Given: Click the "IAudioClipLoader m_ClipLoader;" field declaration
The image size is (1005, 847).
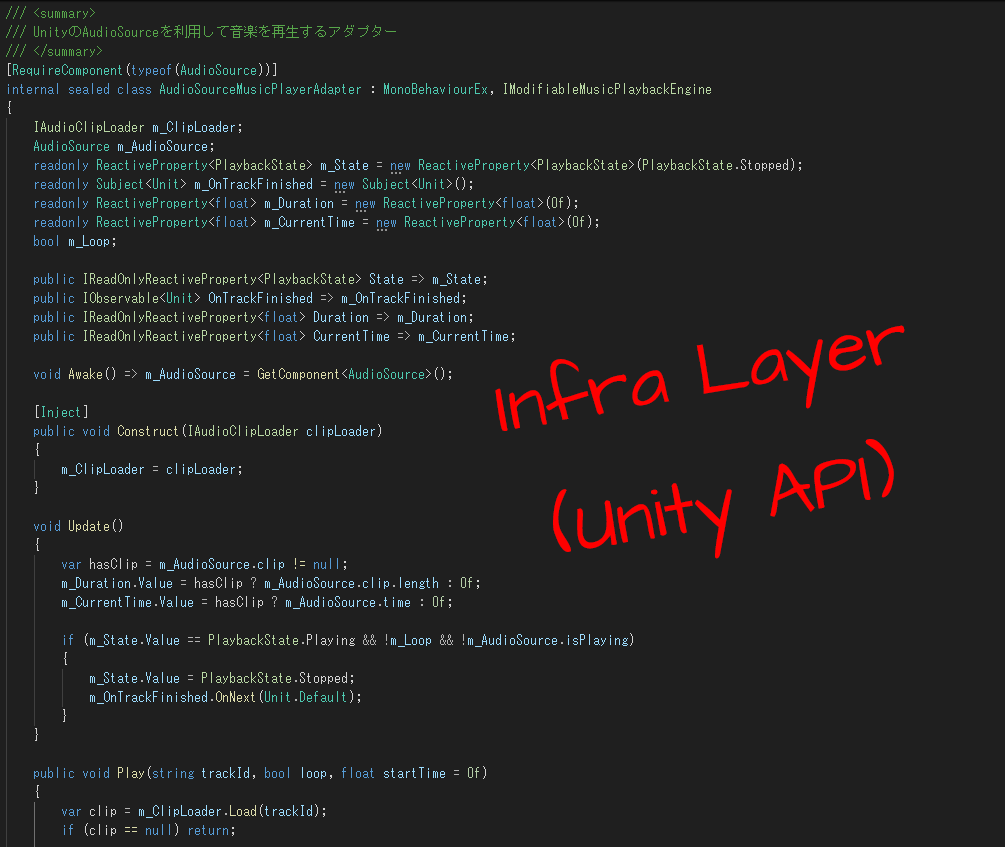Looking at the screenshot, I should (138, 128).
